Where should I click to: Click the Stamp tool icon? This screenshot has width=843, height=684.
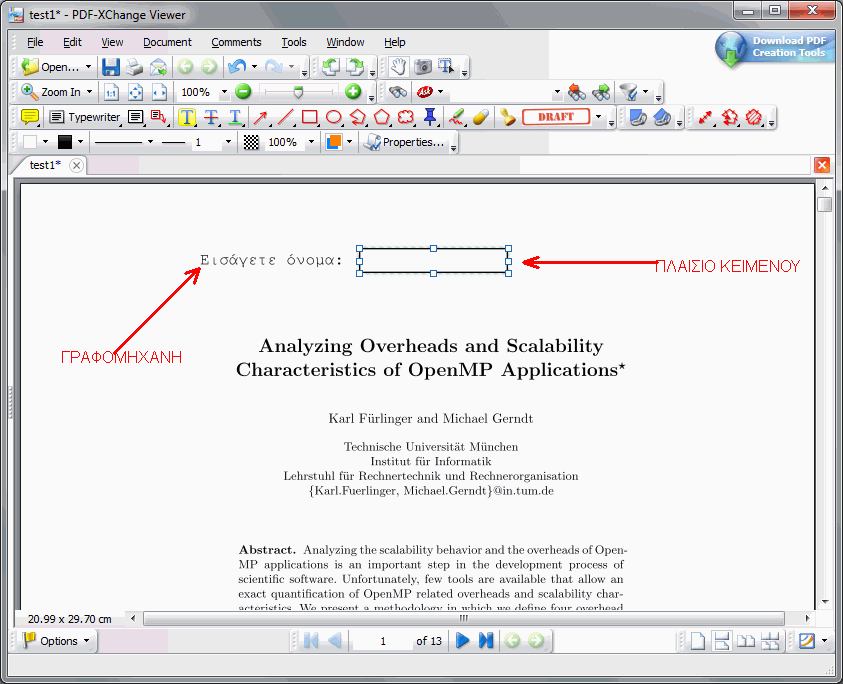click(x=507, y=117)
